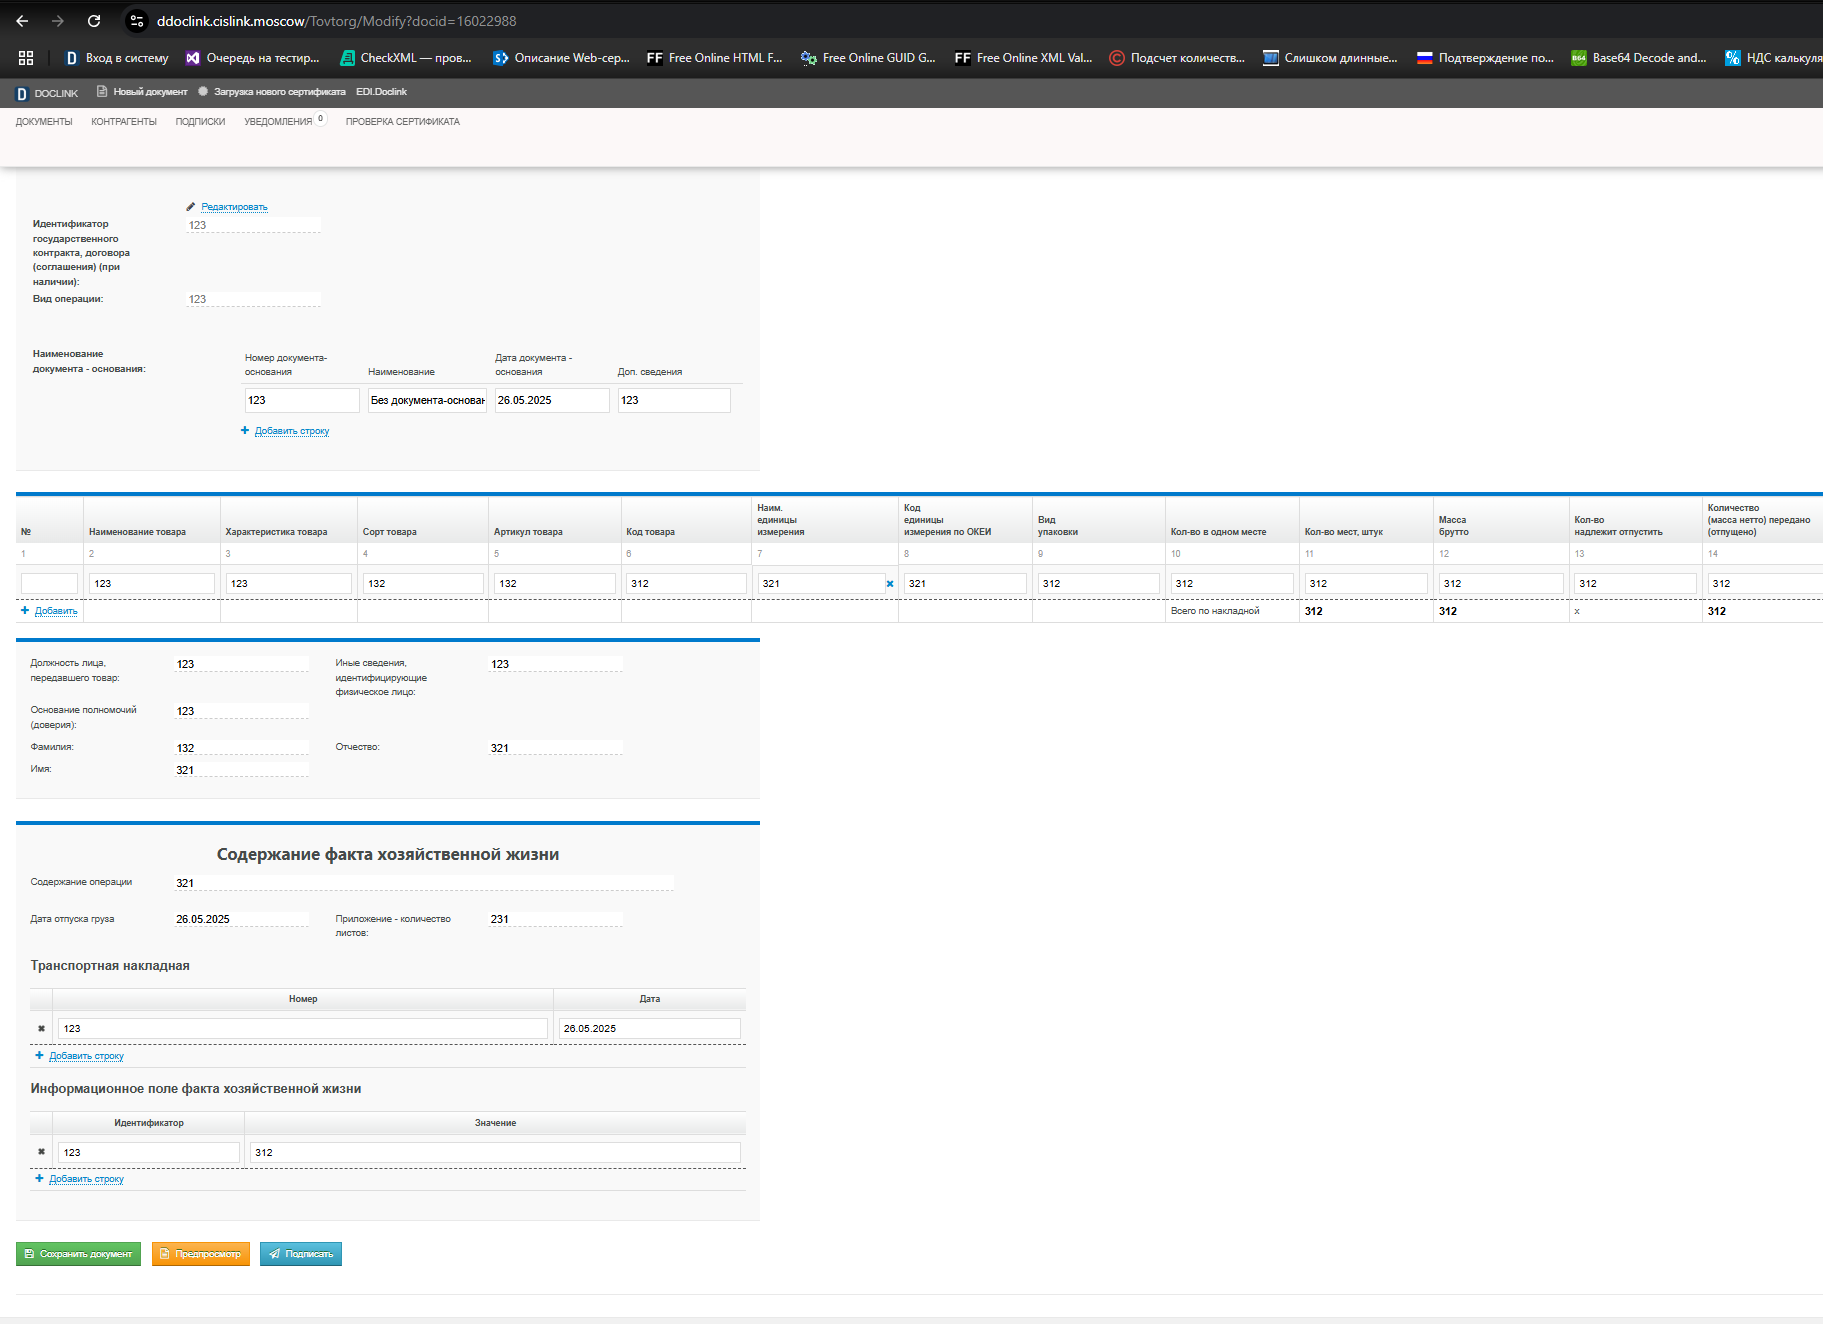
Task: Click the 'Сорт товара' input
Action: click(x=423, y=583)
